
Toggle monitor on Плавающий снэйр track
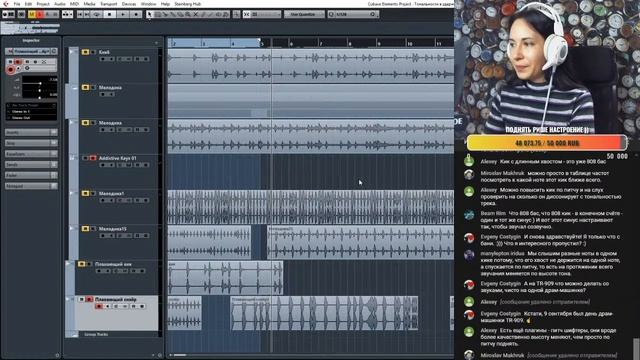(107, 306)
